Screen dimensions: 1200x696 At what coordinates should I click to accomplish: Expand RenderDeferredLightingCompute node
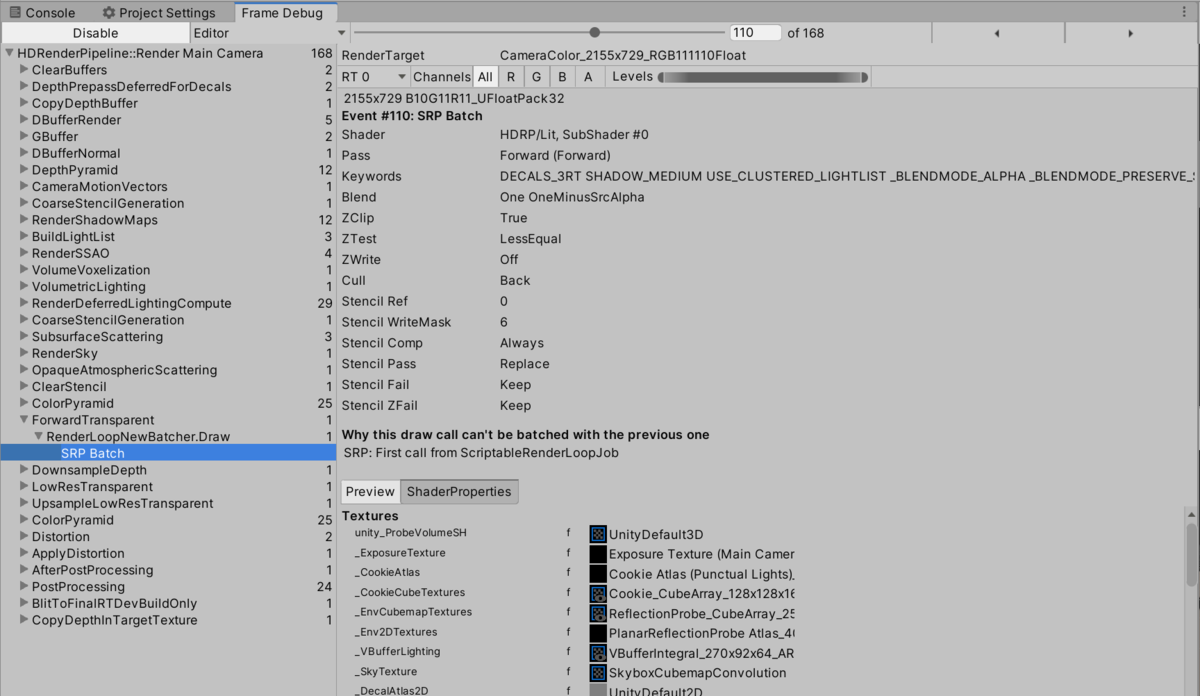coord(25,303)
